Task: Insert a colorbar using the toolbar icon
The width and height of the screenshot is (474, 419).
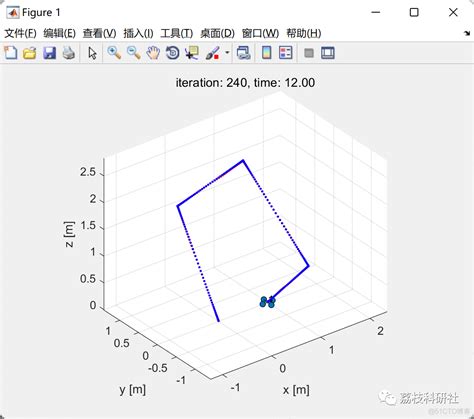Action: 266,53
